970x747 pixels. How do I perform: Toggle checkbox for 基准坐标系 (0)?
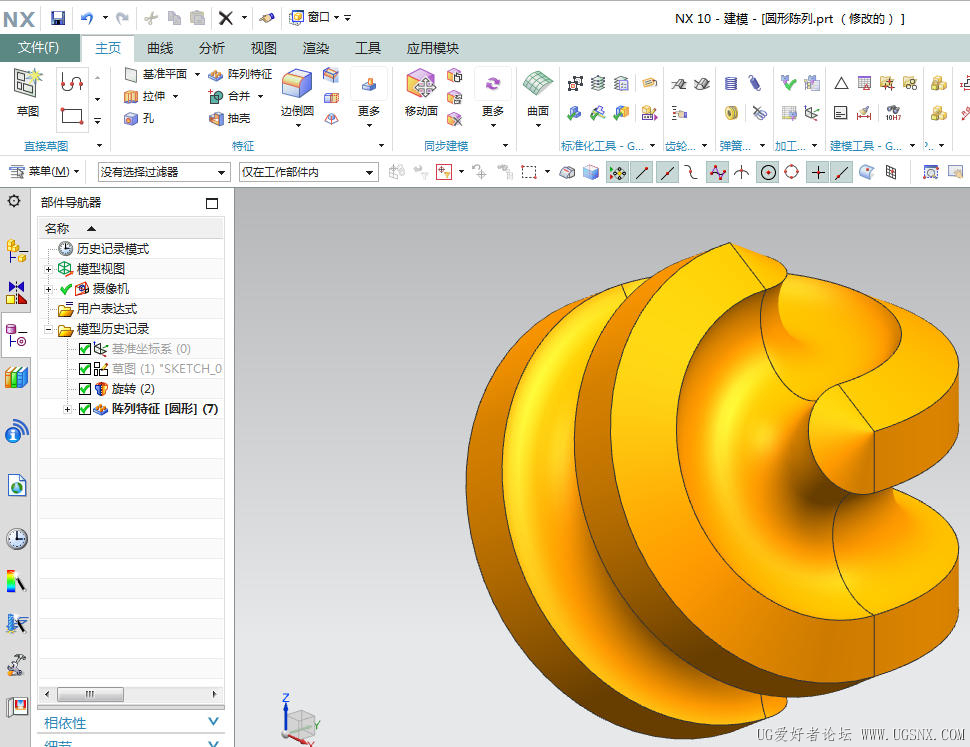[85, 349]
